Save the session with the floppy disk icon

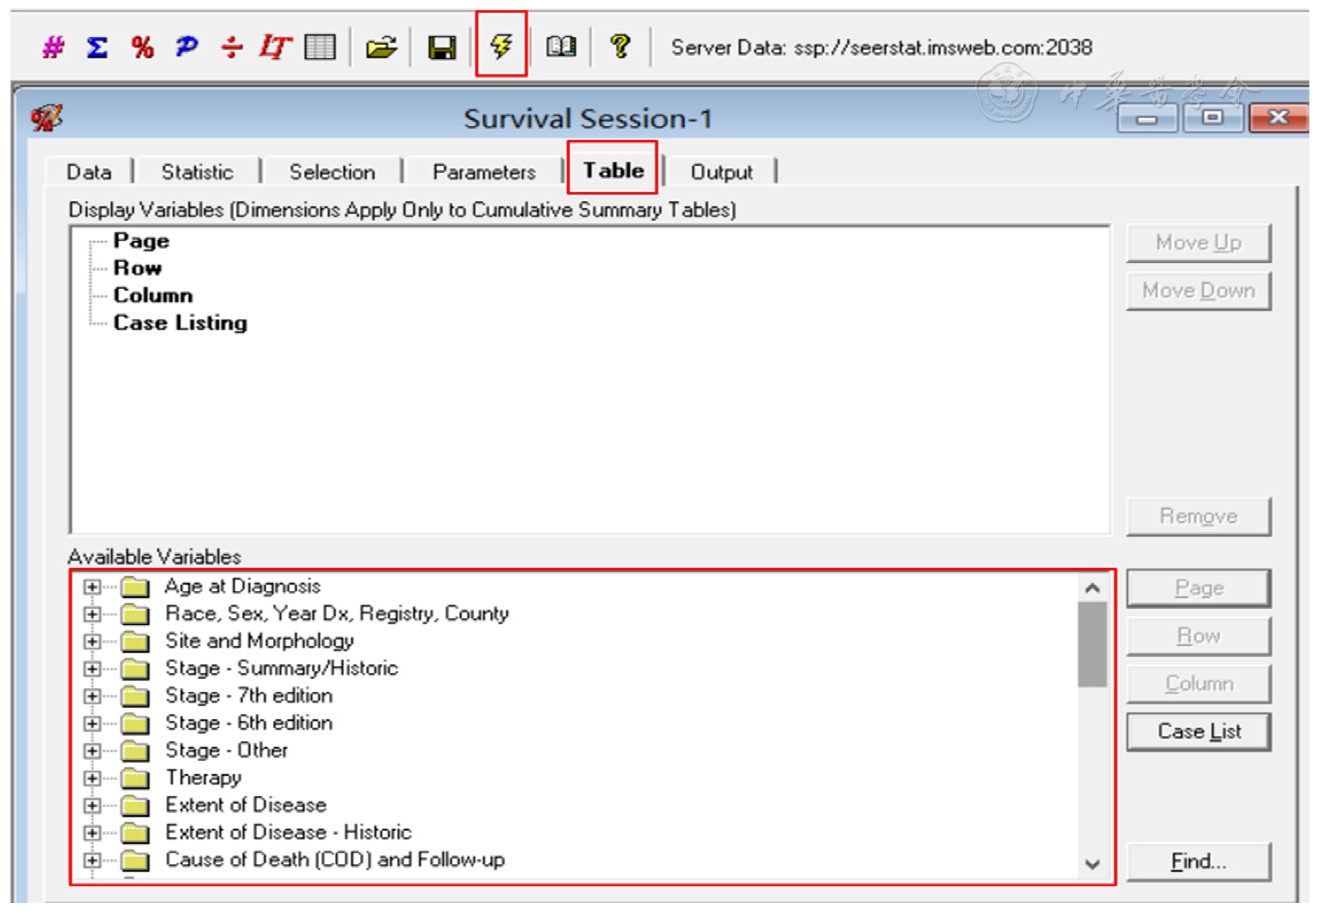click(441, 47)
